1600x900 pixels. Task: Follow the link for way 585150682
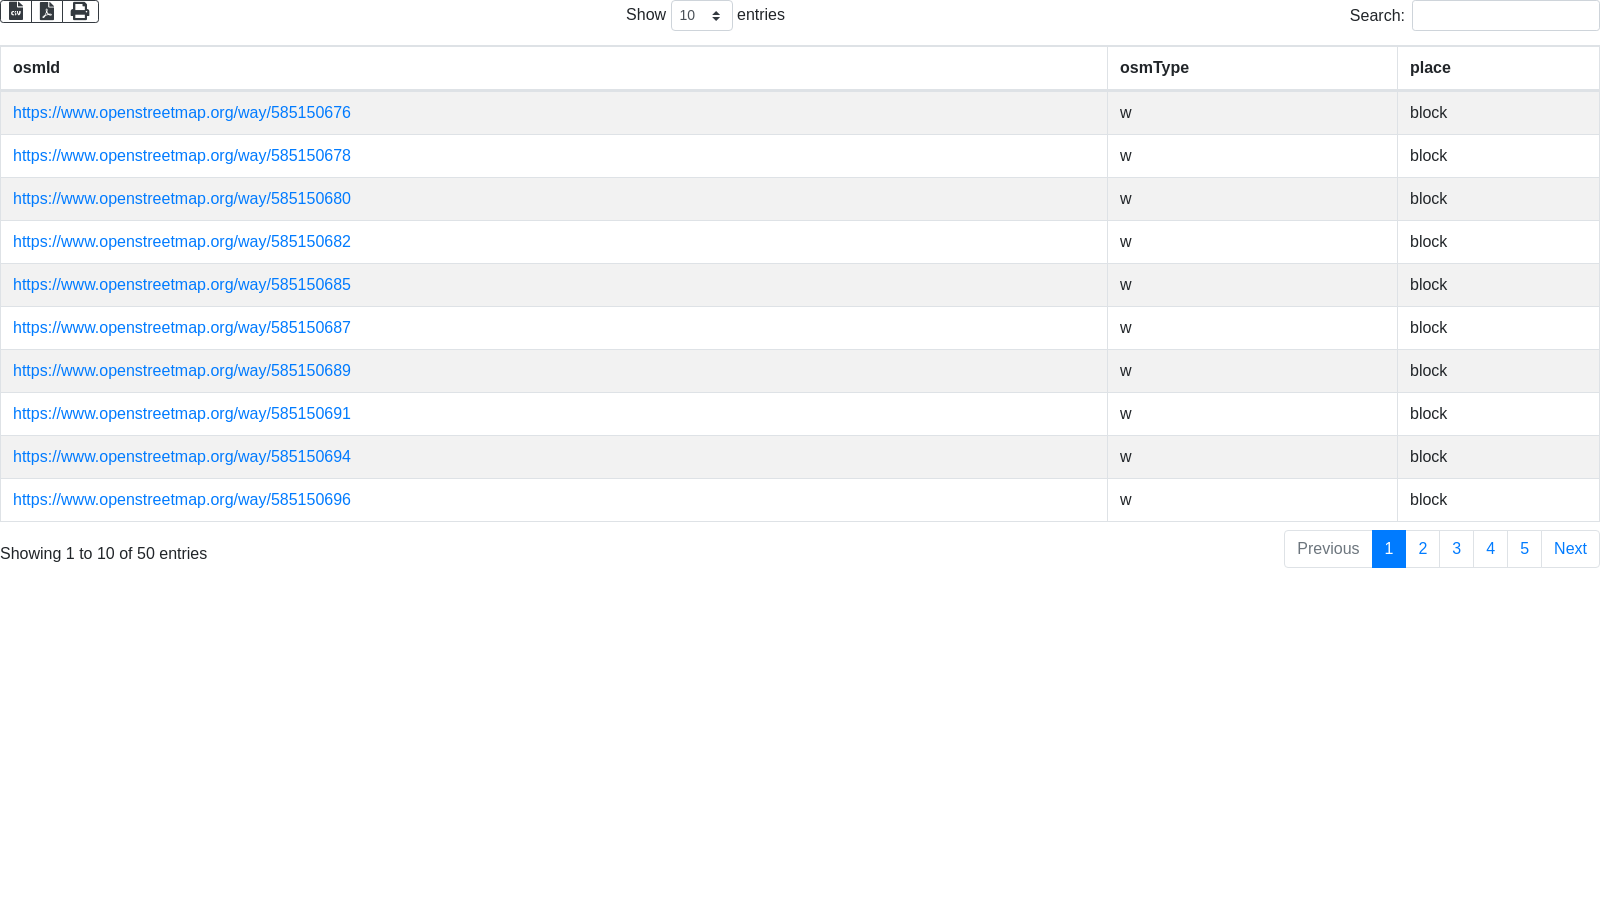182,242
